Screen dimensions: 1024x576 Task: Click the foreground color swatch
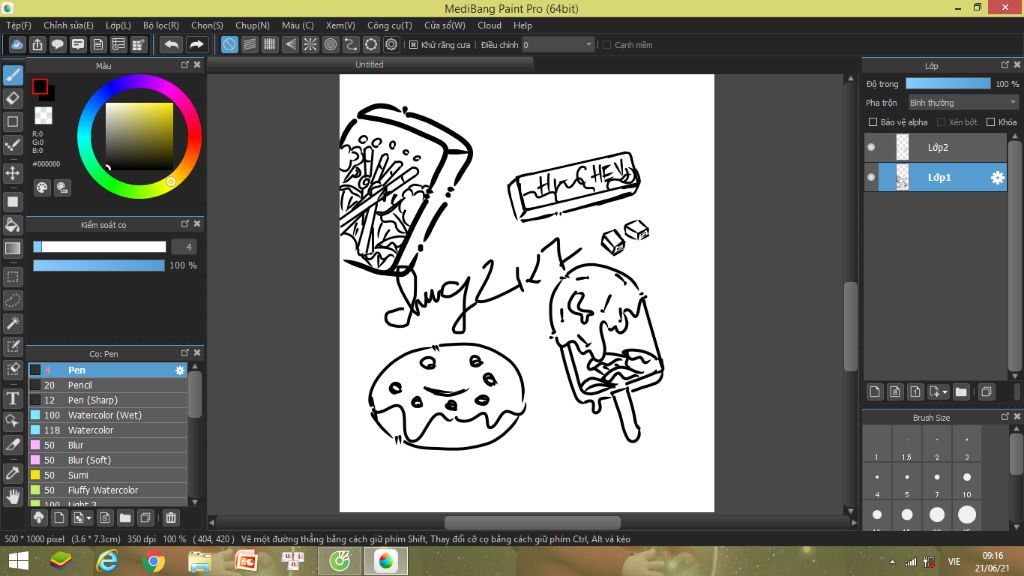coord(40,86)
